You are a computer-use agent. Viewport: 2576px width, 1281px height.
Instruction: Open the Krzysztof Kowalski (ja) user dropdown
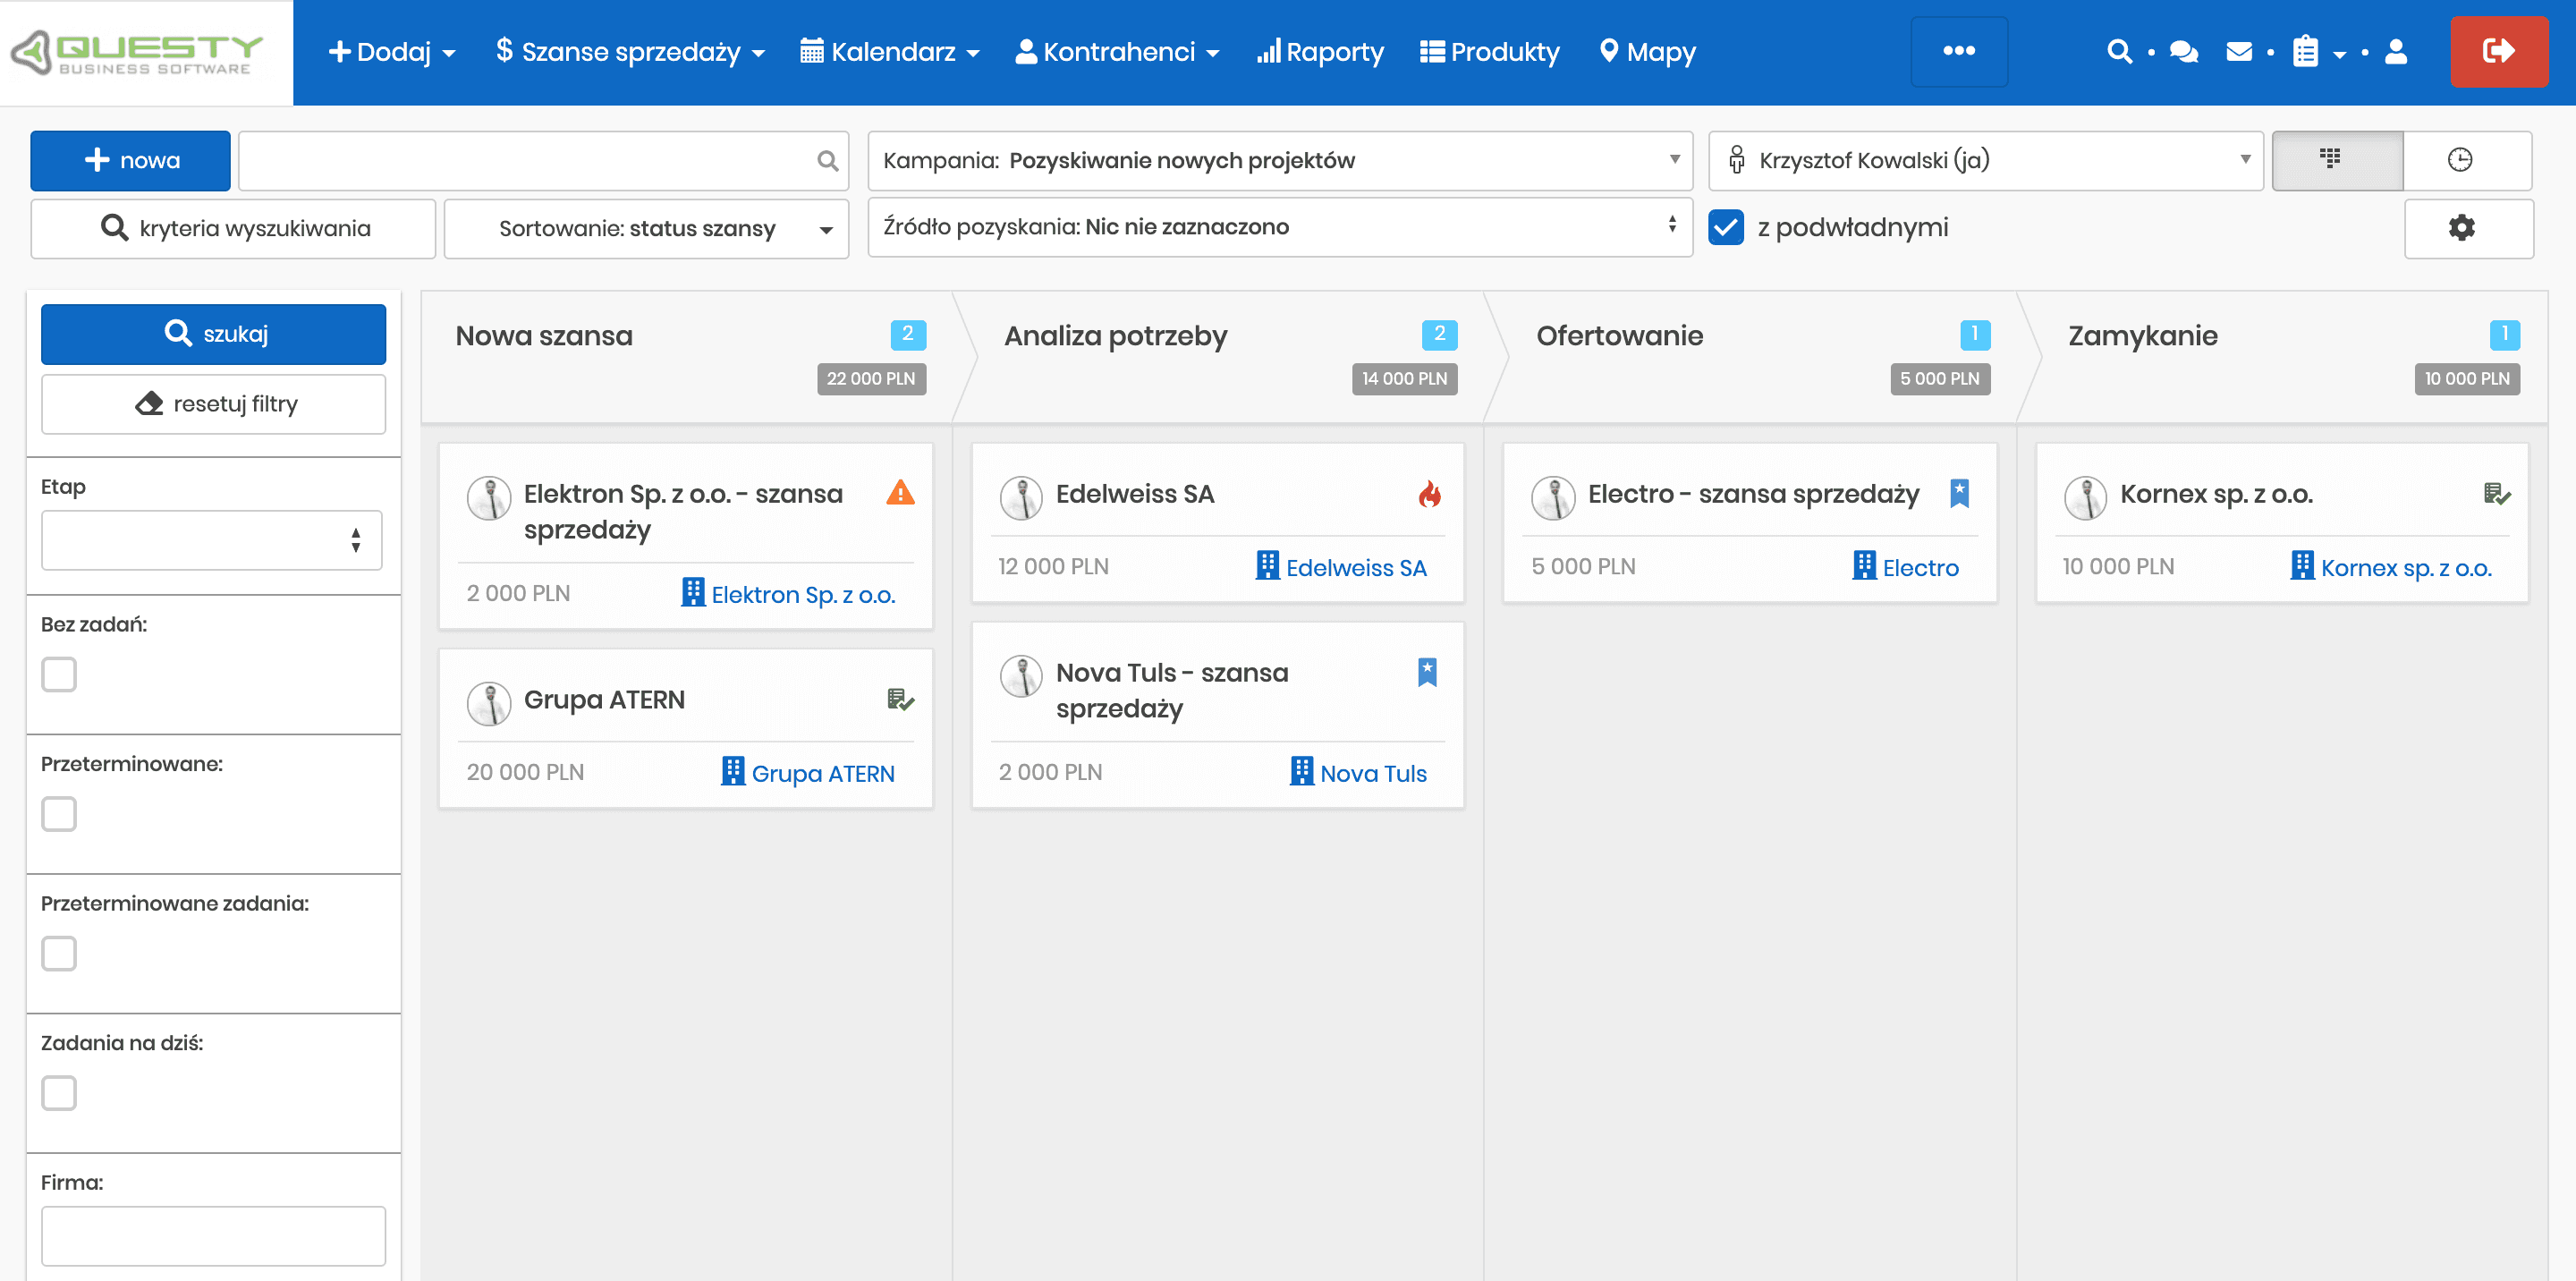[1985, 160]
